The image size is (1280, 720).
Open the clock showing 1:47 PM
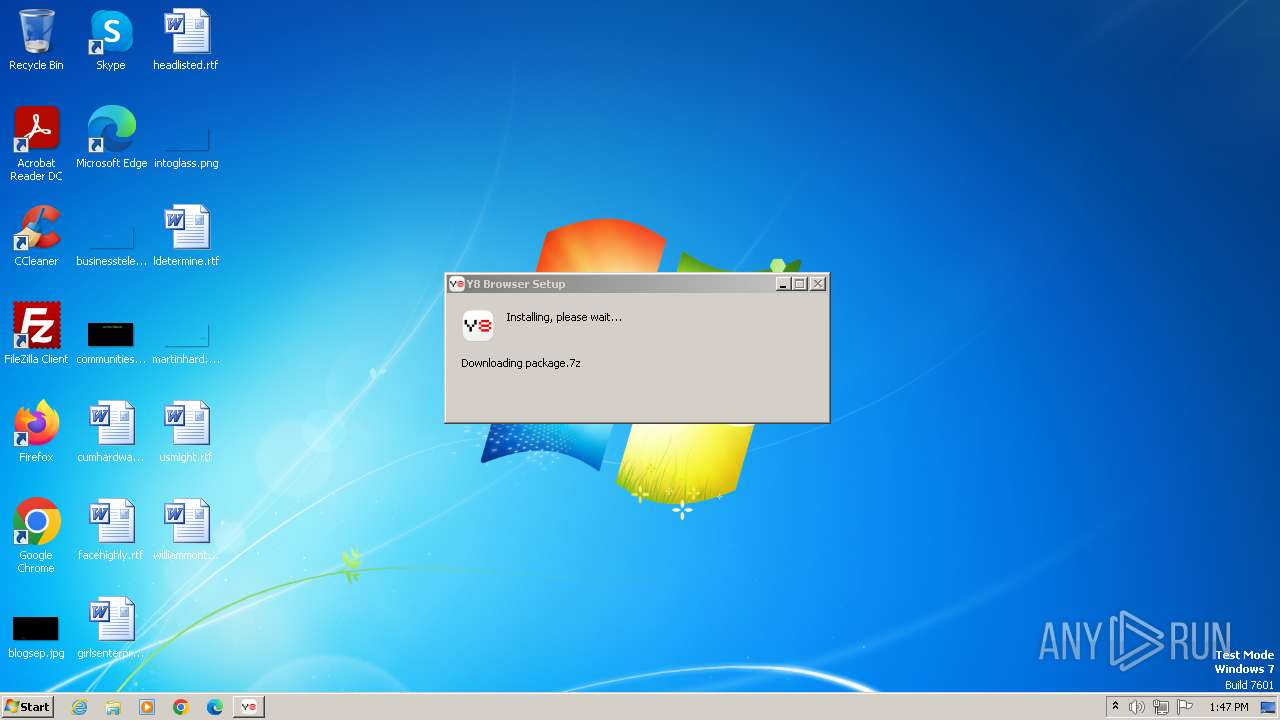tap(1228, 707)
